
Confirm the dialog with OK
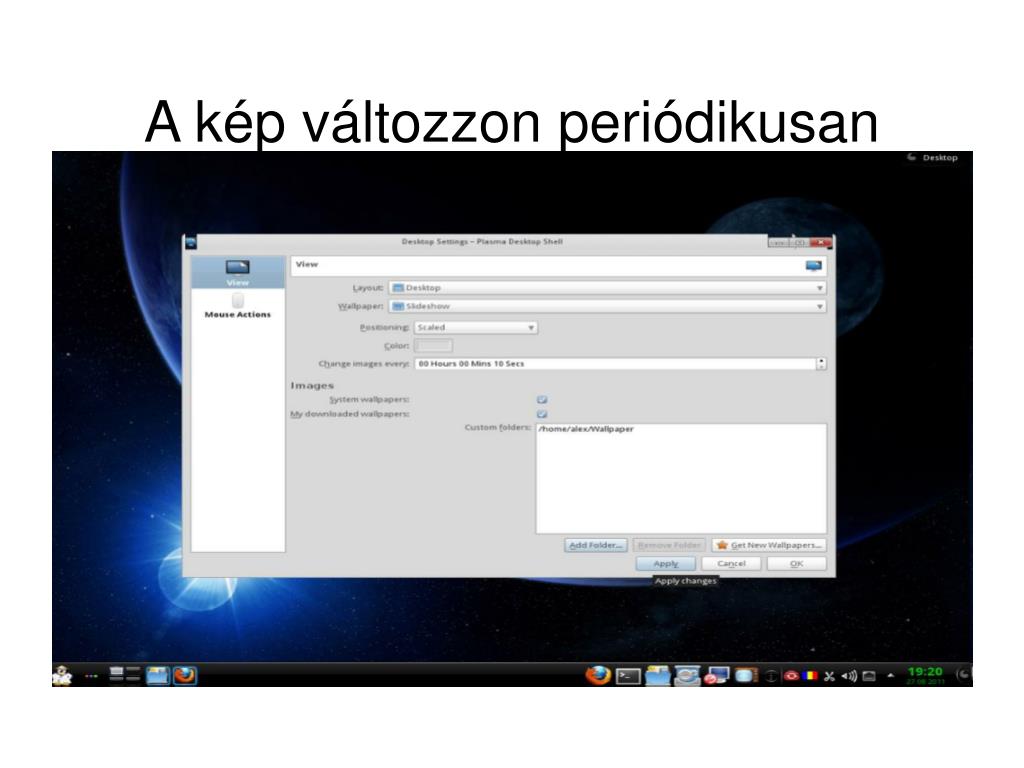(x=797, y=564)
